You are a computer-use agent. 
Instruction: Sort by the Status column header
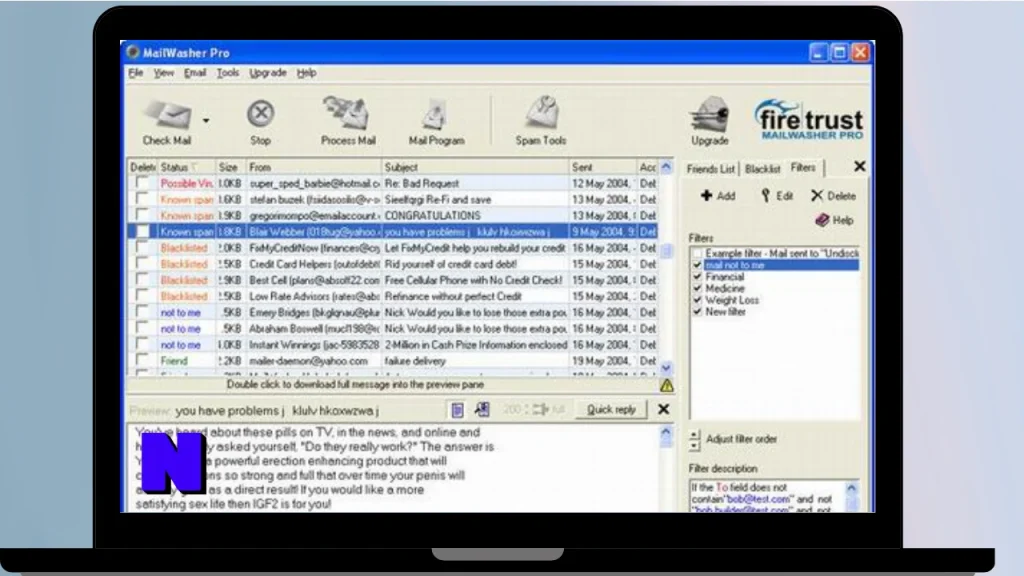(186, 167)
